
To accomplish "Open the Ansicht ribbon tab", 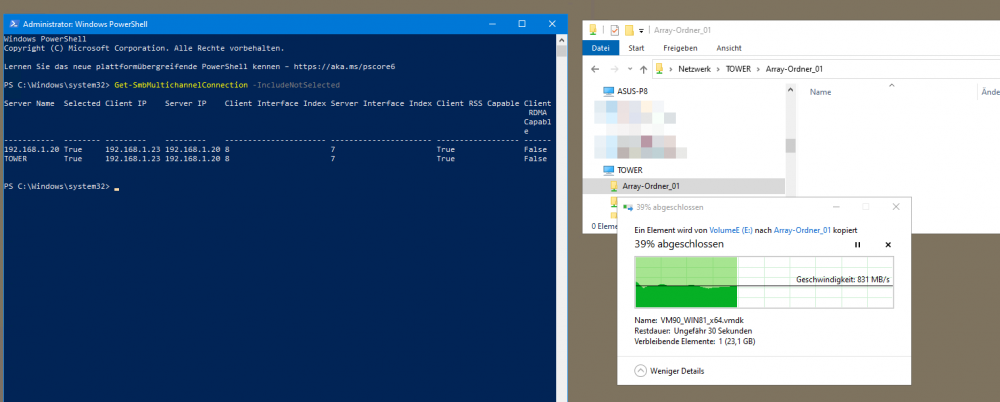I will click(x=729, y=48).
